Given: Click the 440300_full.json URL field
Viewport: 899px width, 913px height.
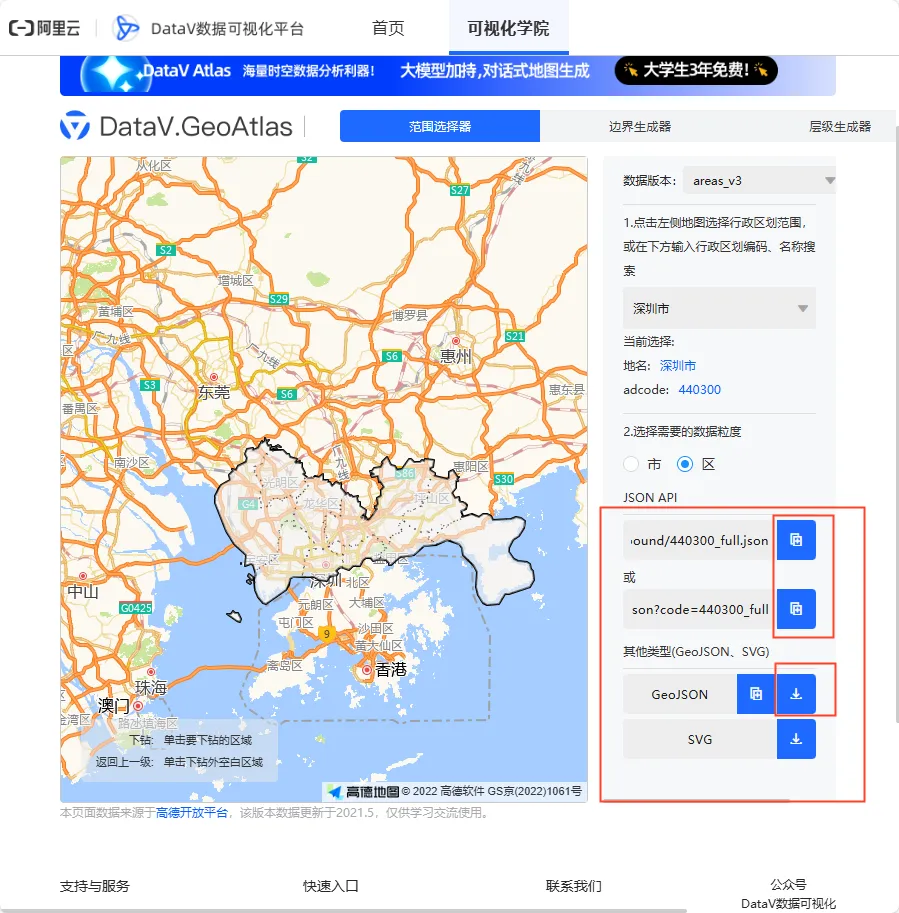Looking at the screenshot, I should point(699,540).
